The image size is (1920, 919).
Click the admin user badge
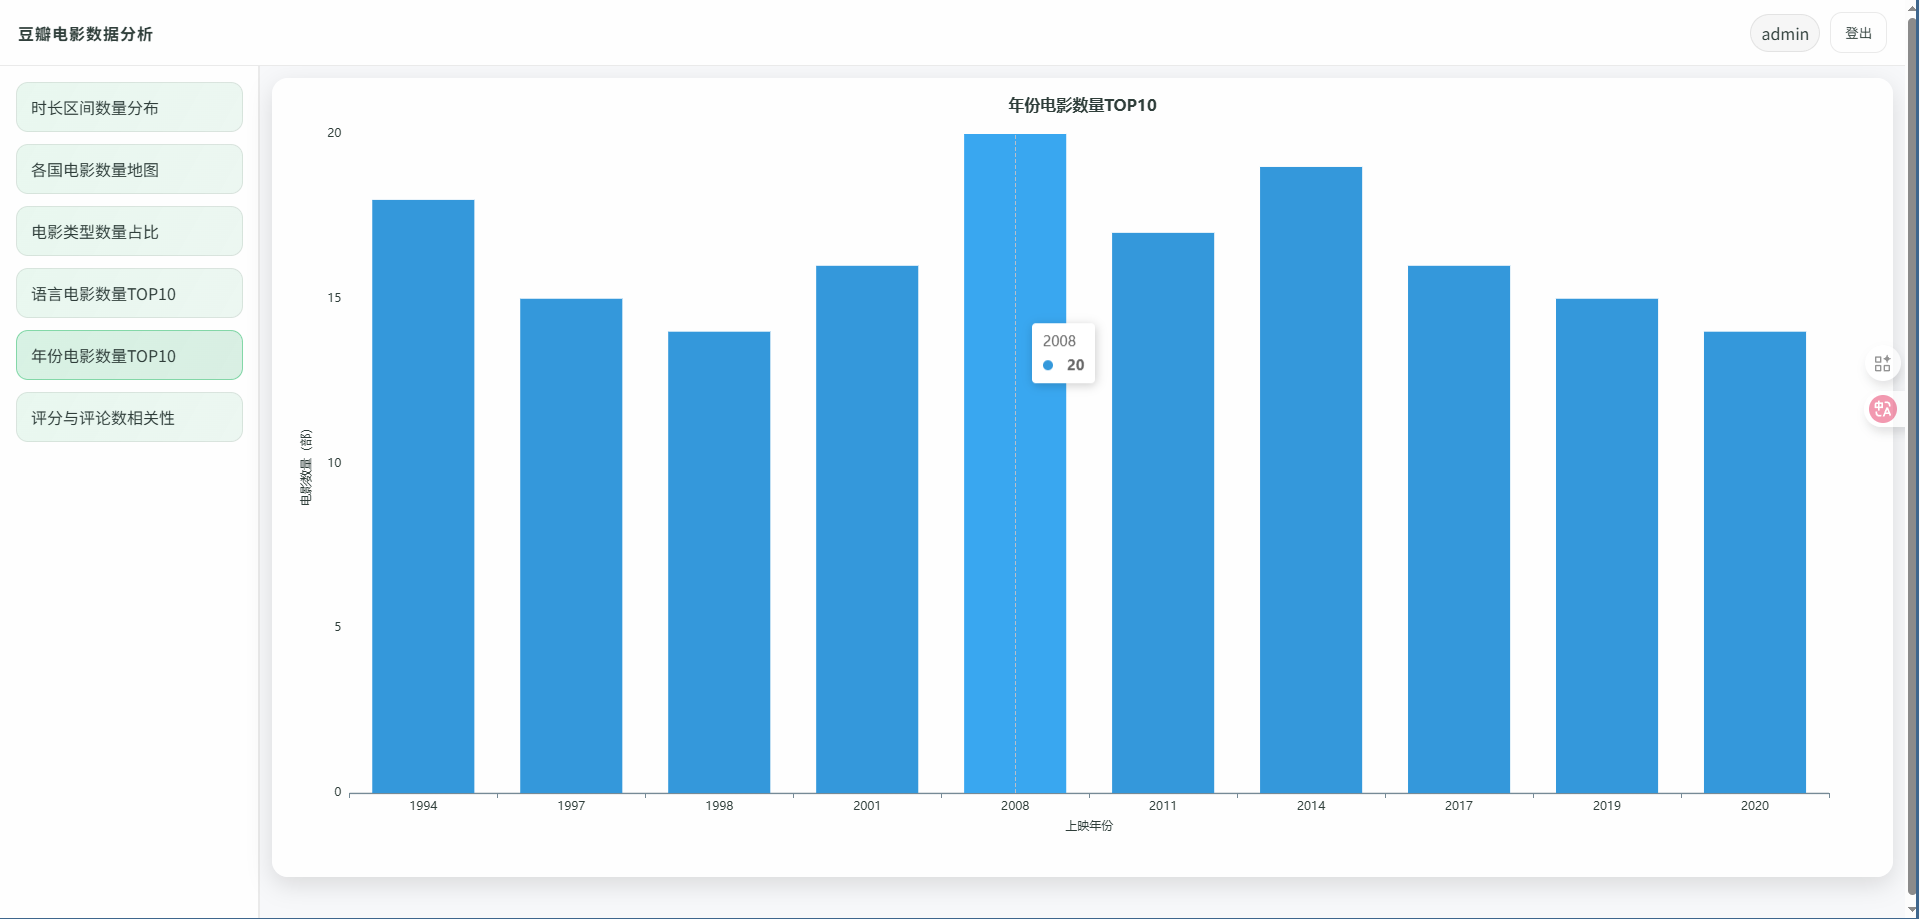pos(1784,34)
